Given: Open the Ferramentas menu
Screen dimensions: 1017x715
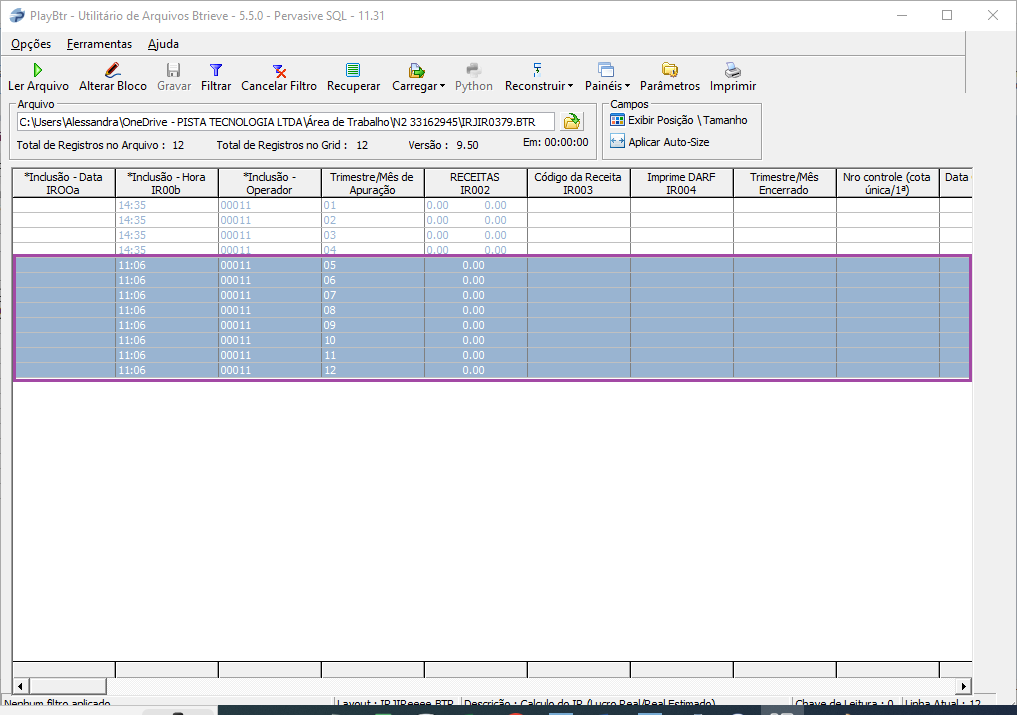Looking at the screenshot, I should (99, 44).
